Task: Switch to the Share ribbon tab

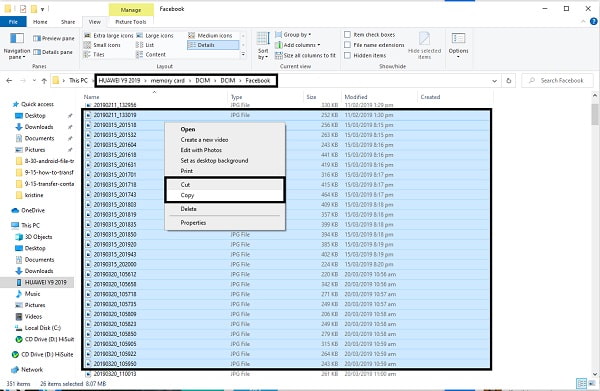Action: 68,22
